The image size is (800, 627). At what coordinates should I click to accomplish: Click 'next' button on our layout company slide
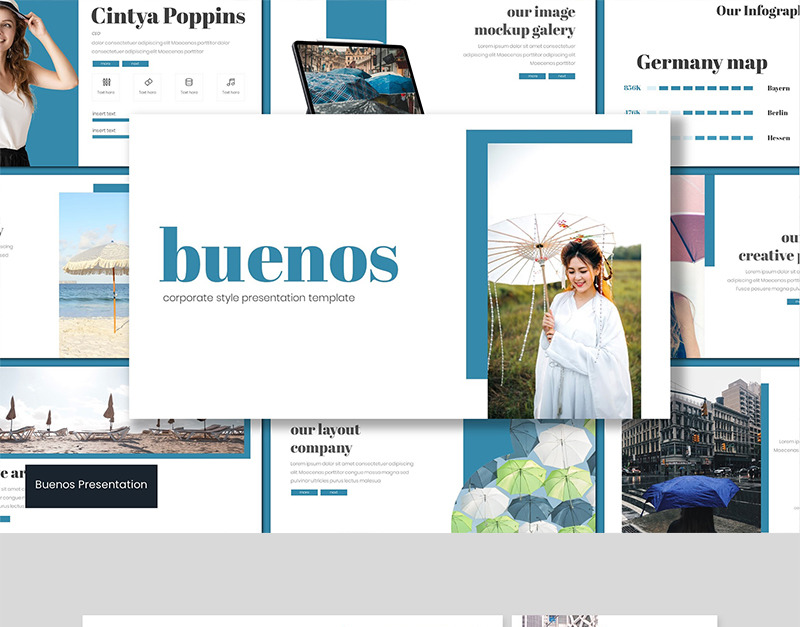pos(333,492)
